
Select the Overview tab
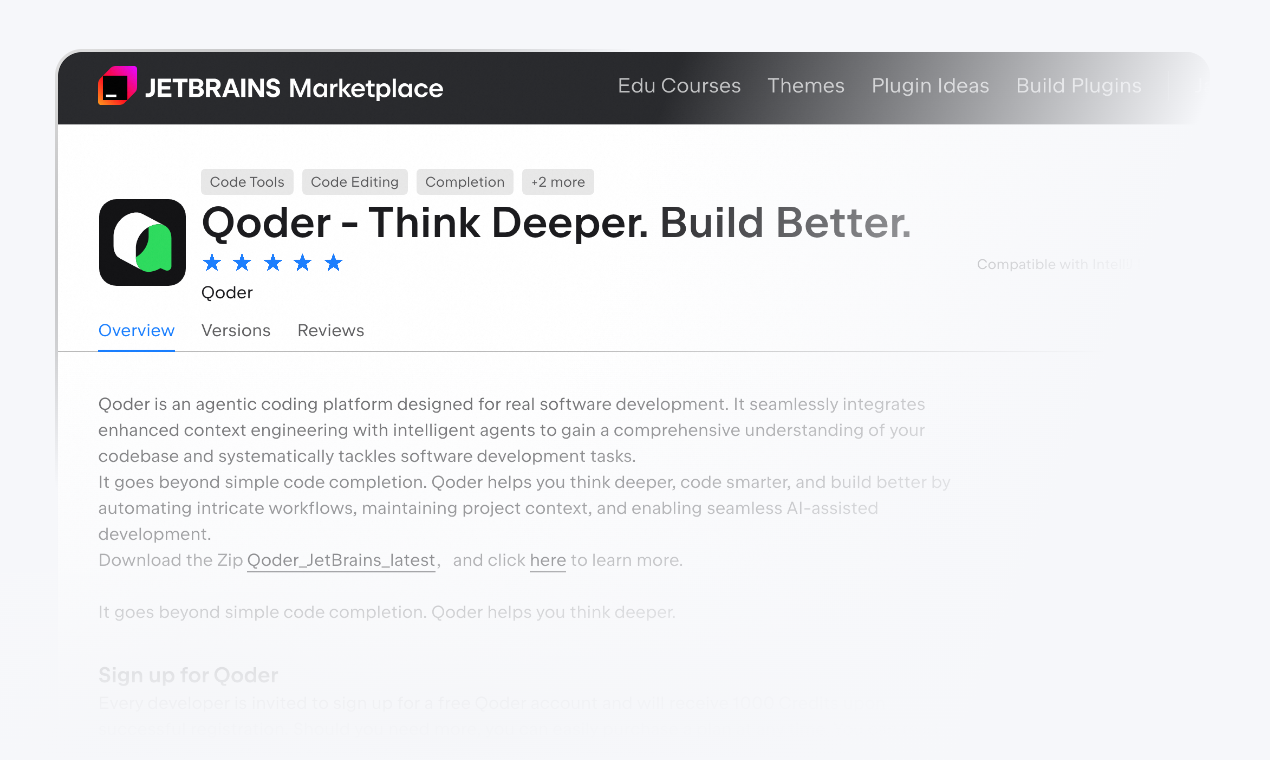pos(136,330)
